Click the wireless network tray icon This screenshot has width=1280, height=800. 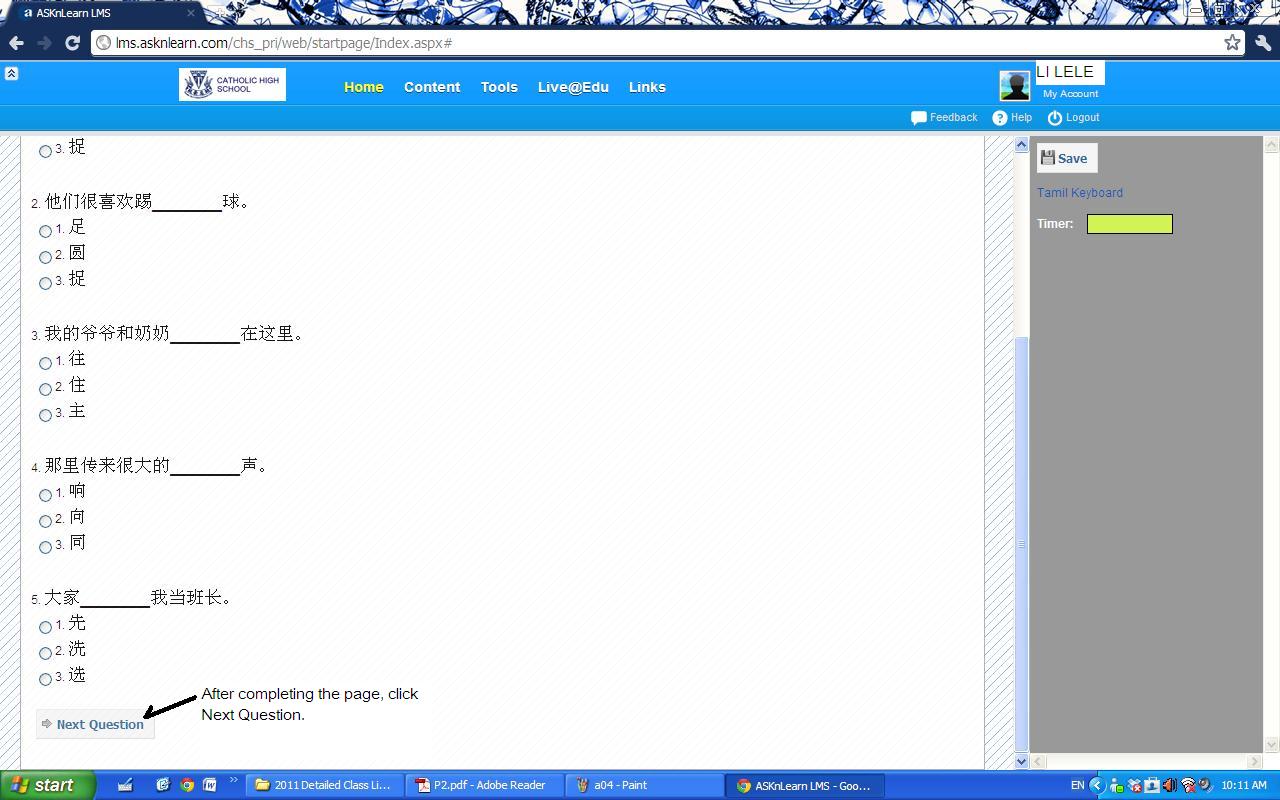coord(1188,785)
